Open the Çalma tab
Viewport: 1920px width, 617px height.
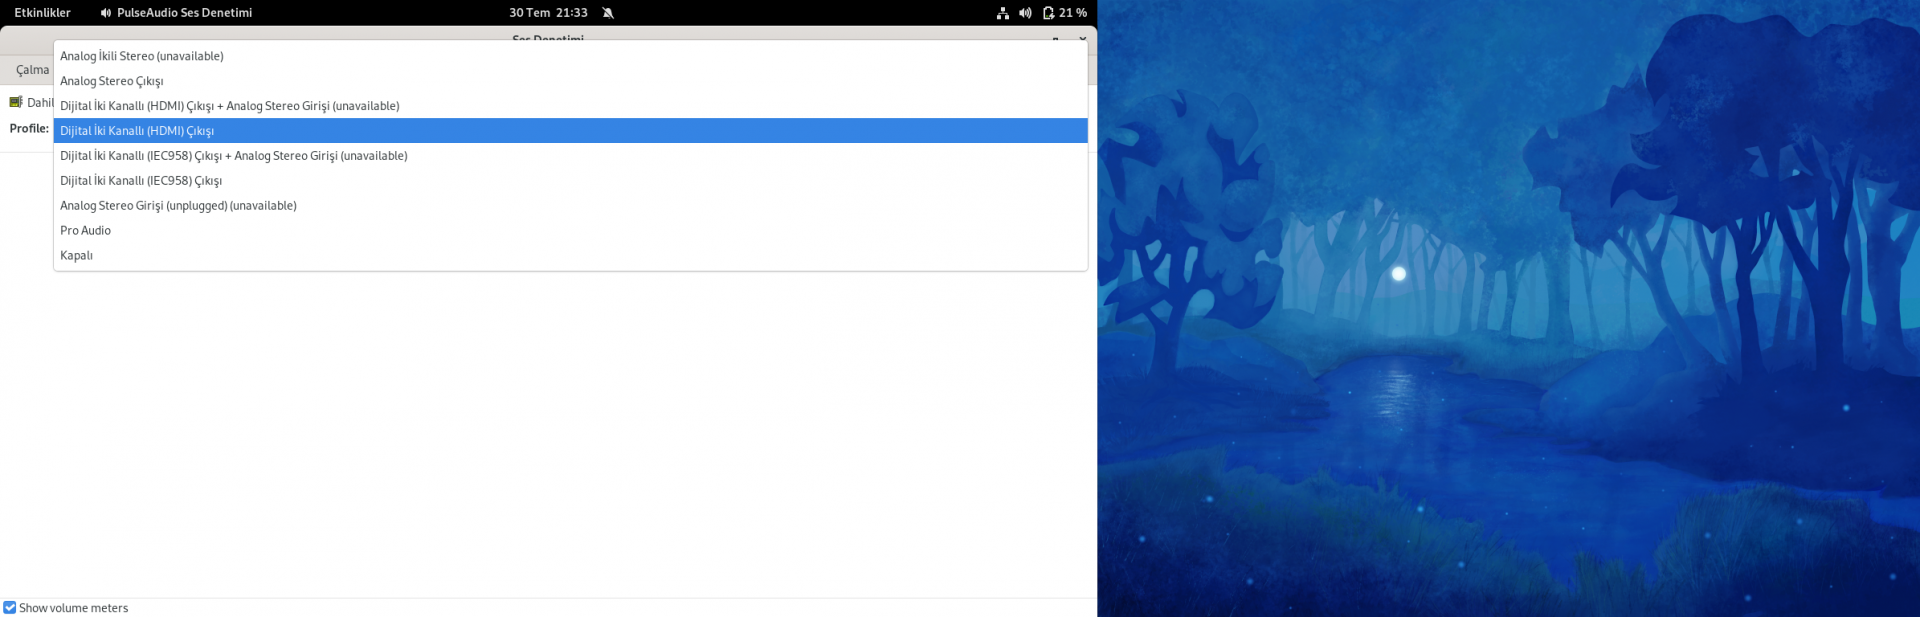click(30, 70)
